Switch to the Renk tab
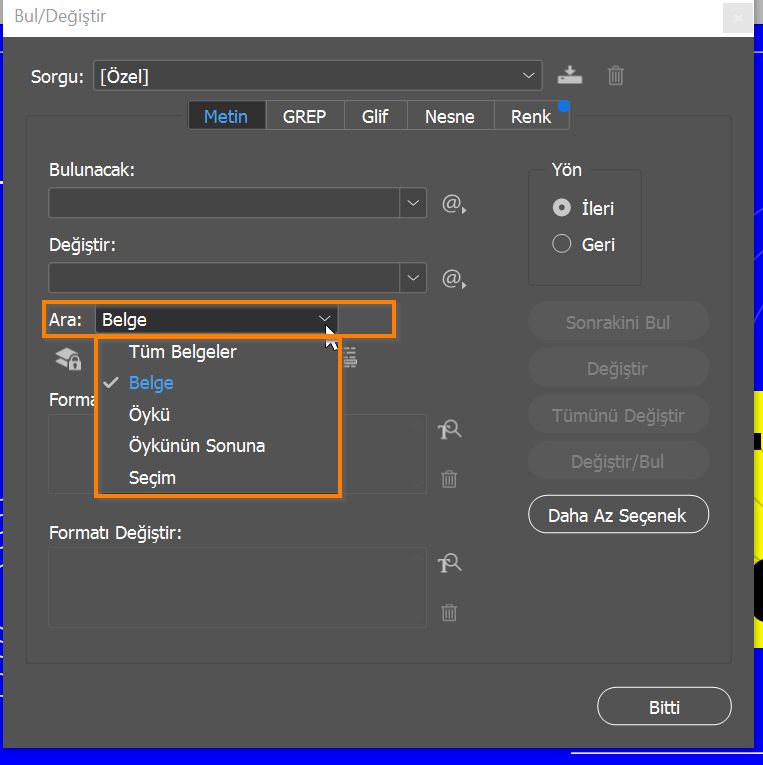The height and width of the screenshot is (765, 763). coord(531,116)
